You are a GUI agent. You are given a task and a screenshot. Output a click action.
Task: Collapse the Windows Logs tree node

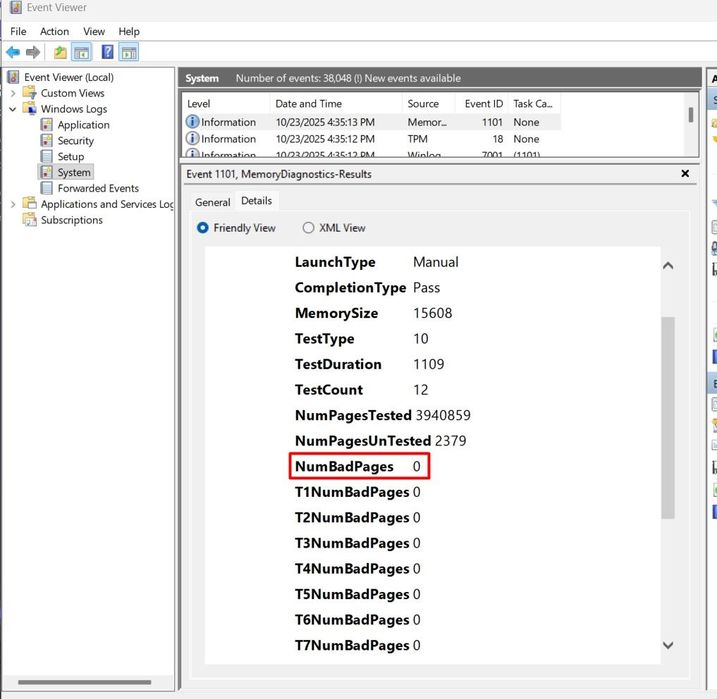pyautogui.click(x=13, y=109)
